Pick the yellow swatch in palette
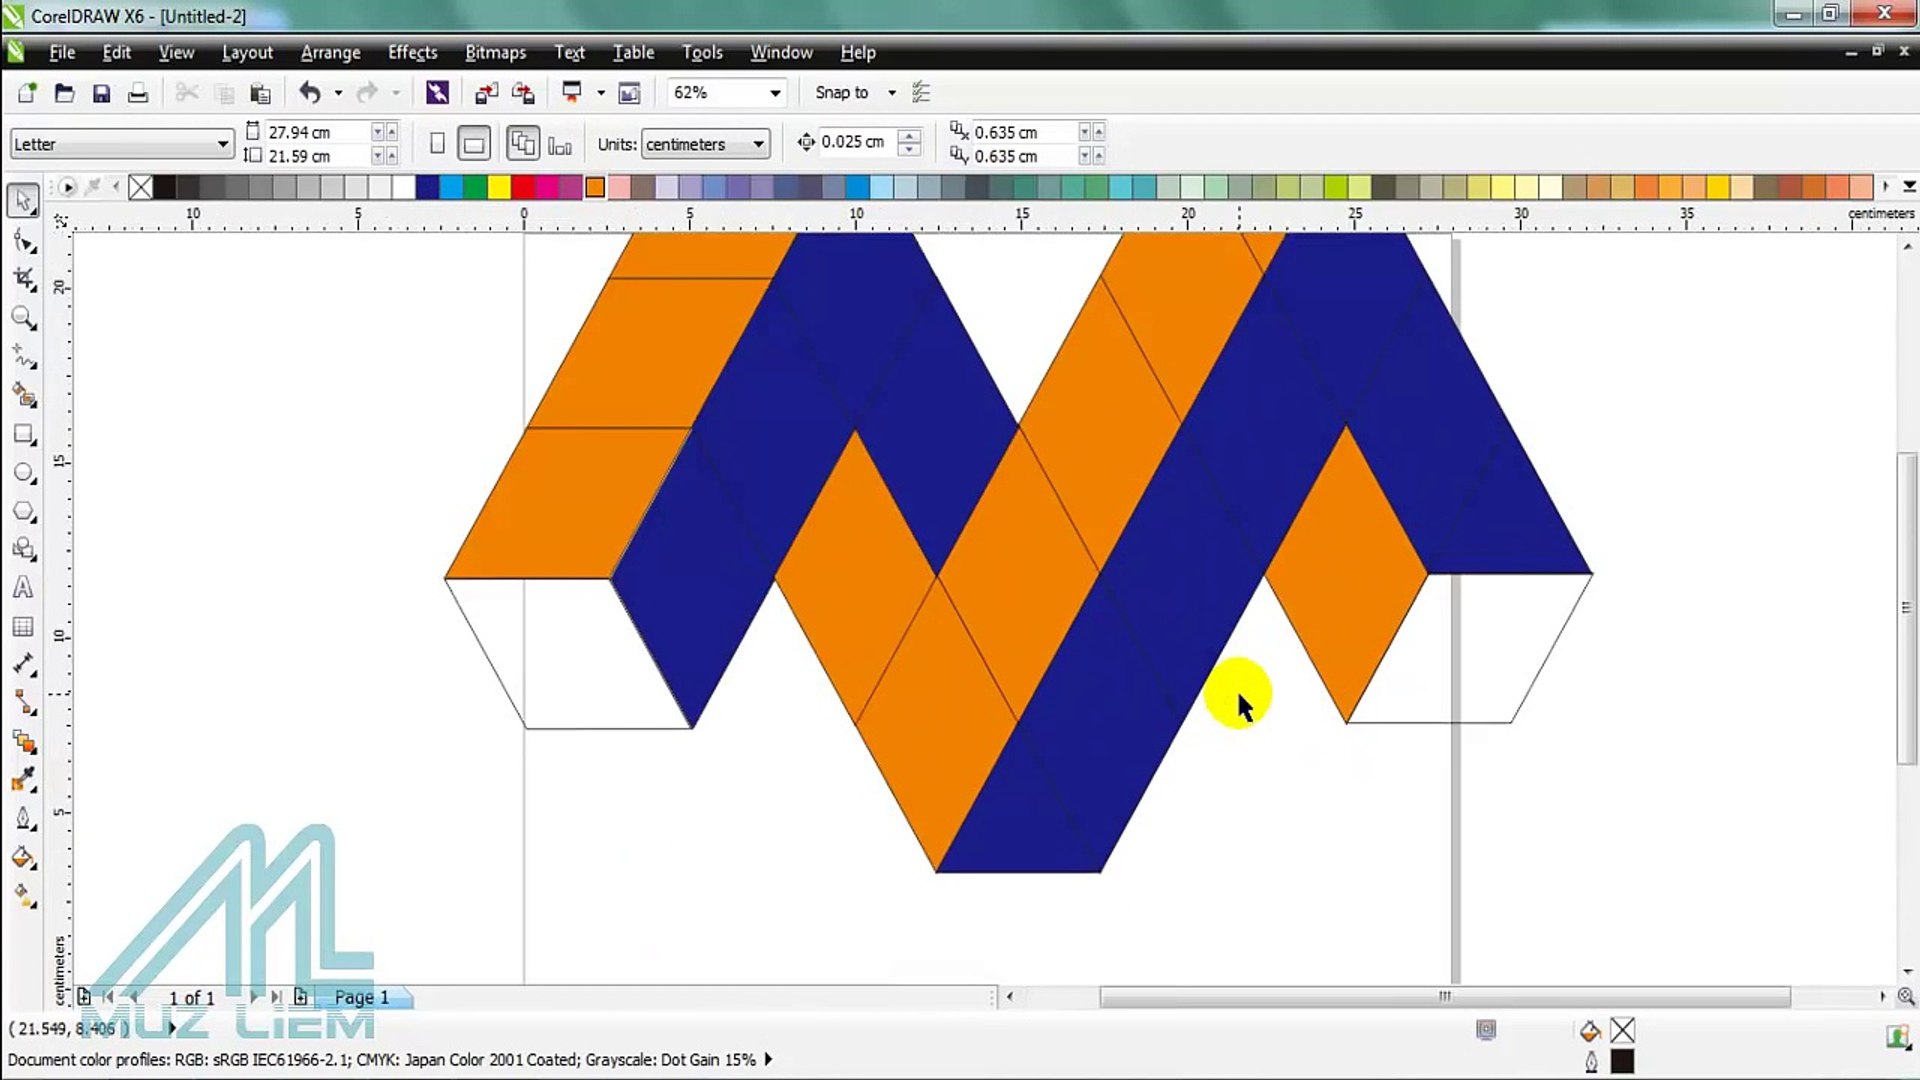1920x1080 pixels. pos(499,187)
